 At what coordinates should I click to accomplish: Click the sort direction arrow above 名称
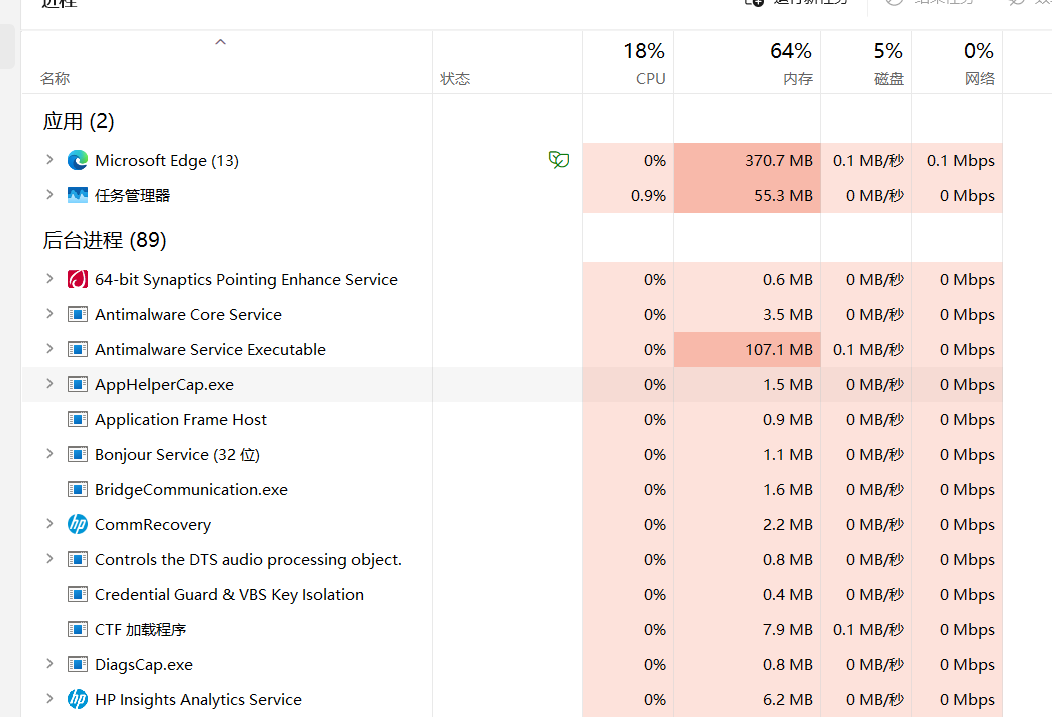coord(220,42)
